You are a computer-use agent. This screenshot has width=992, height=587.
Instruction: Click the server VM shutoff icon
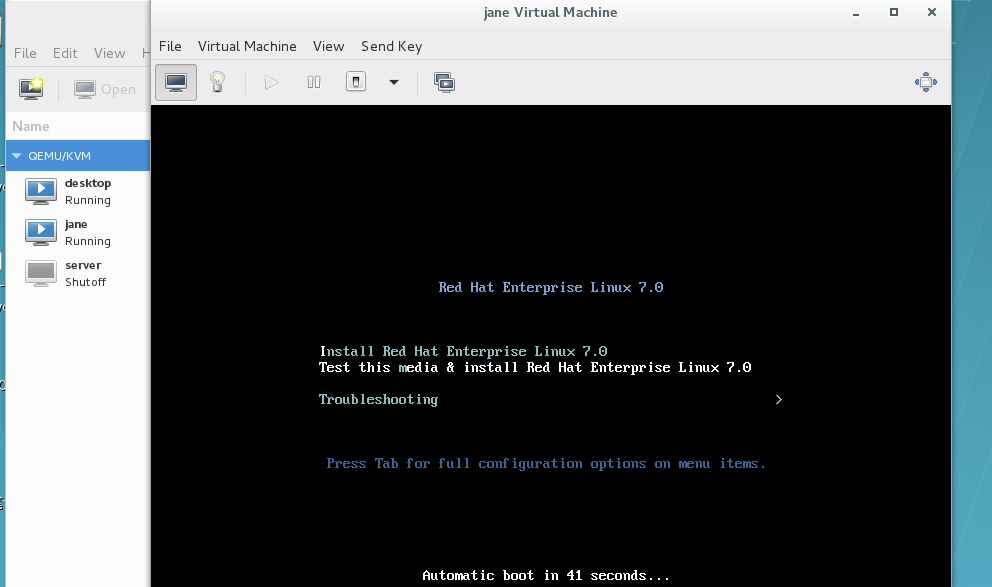point(40,273)
